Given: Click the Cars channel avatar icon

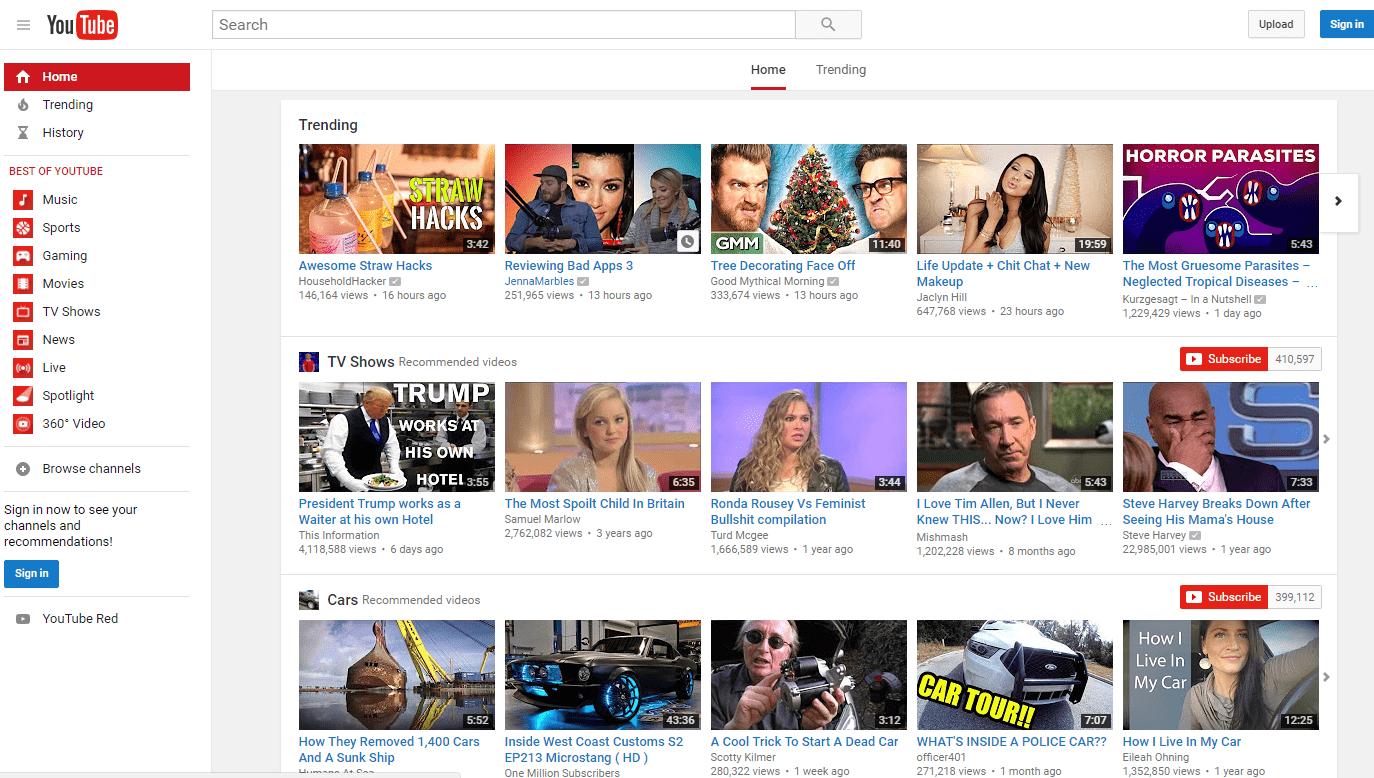Looking at the screenshot, I should pyautogui.click(x=309, y=600).
